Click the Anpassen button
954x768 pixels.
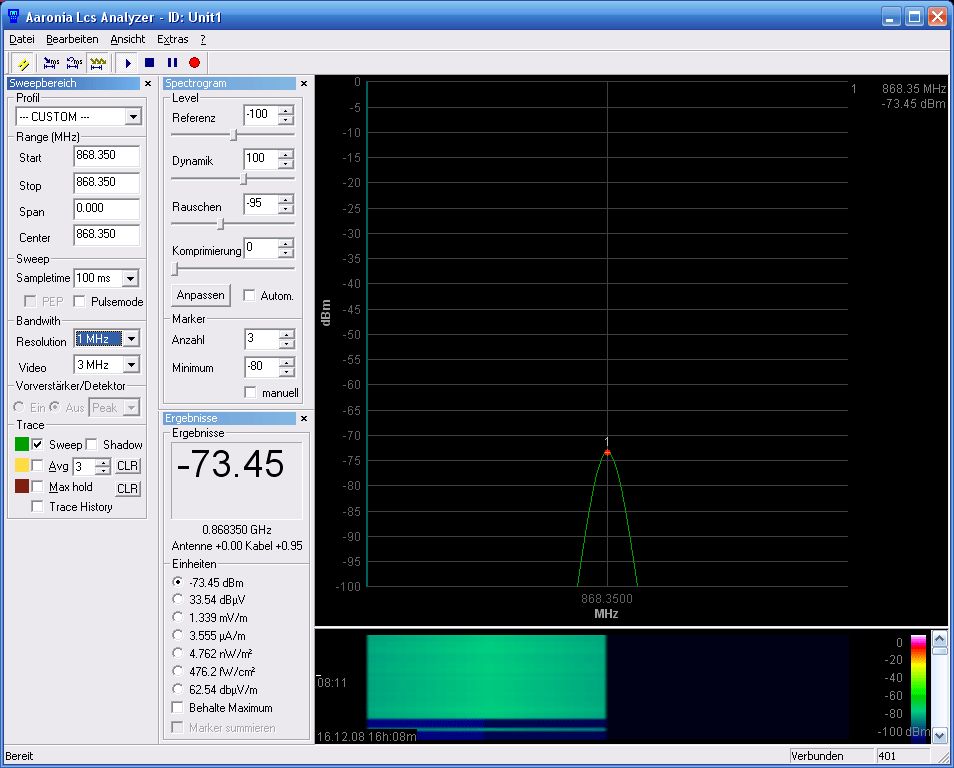pos(201,296)
